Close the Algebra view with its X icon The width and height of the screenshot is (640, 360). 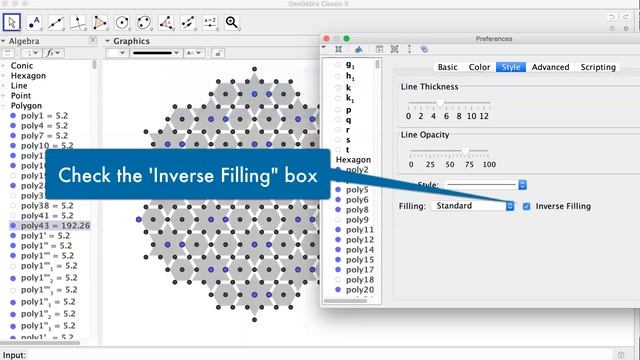(x=93, y=40)
